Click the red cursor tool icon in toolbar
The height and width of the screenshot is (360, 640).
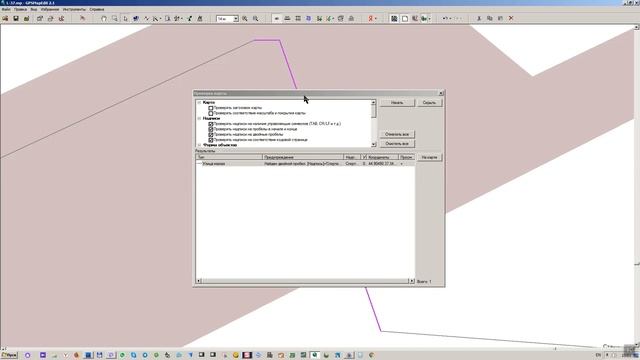(82, 18)
